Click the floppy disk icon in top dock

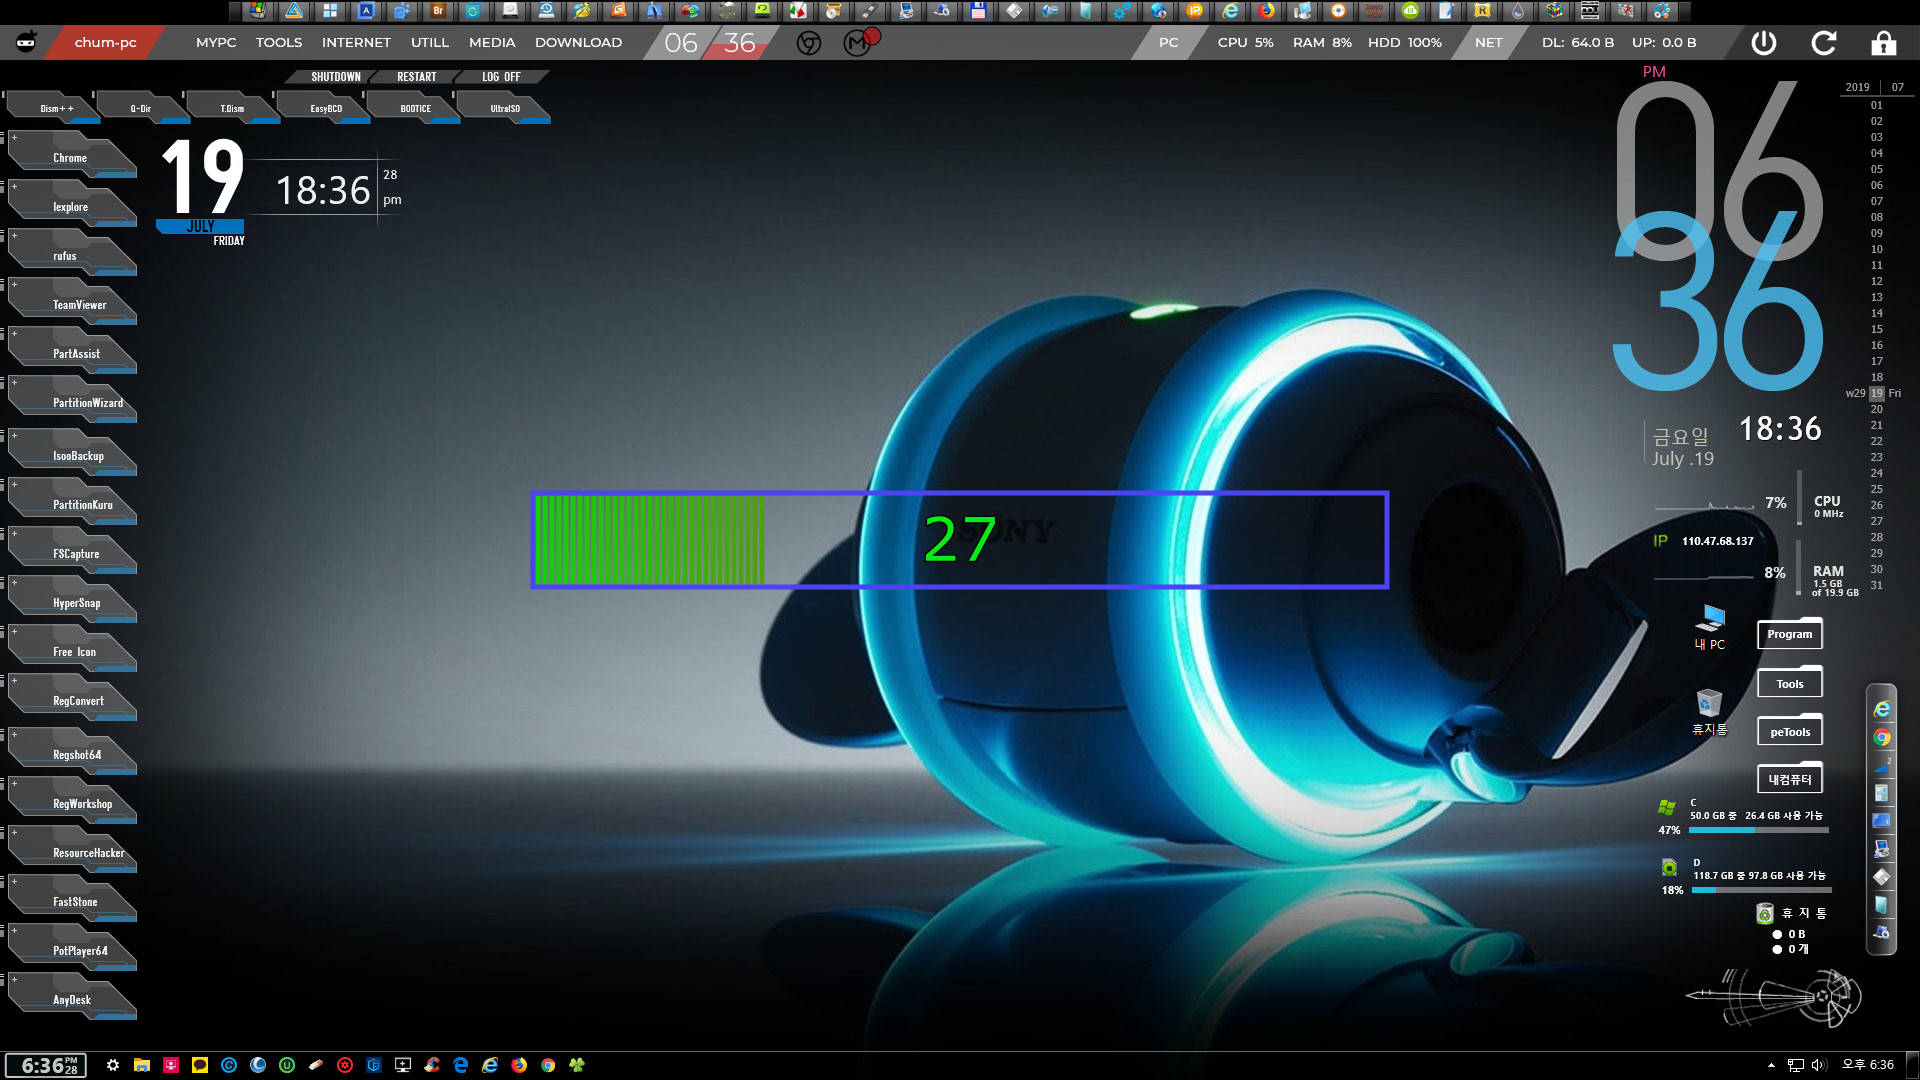tap(978, 11)
